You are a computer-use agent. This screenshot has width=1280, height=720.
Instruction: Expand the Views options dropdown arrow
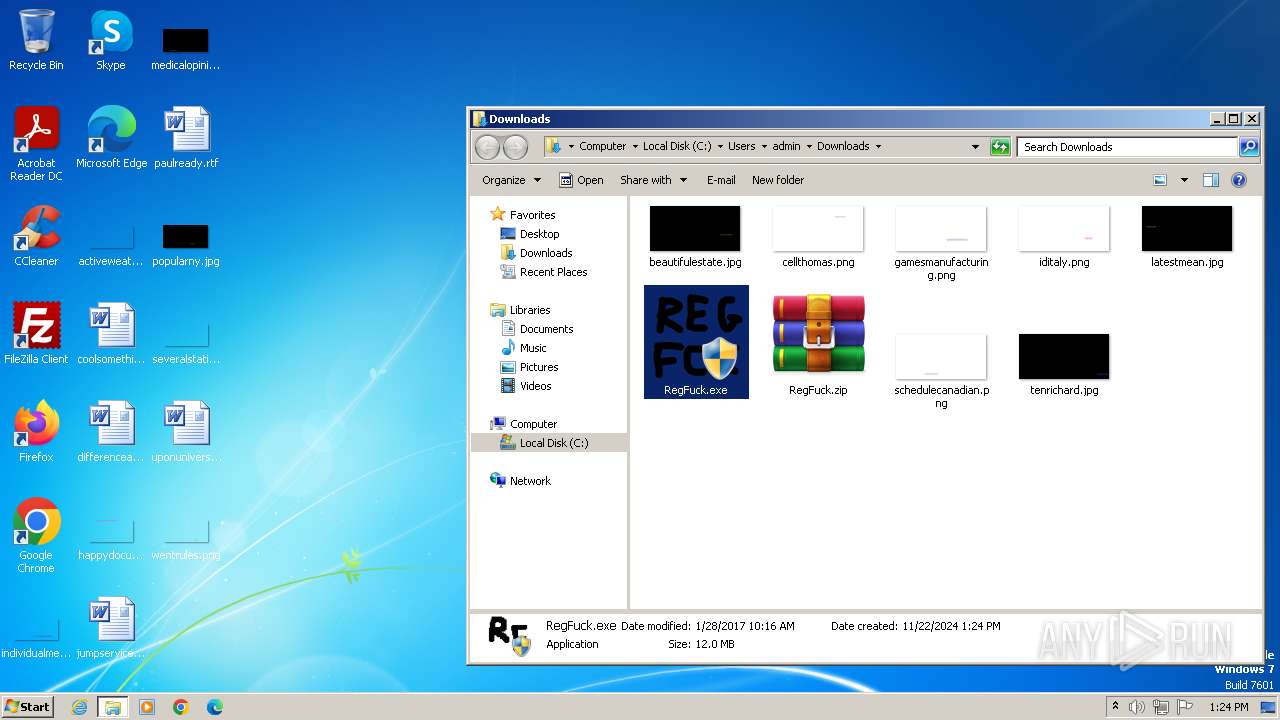click(x=1184, y=180)
